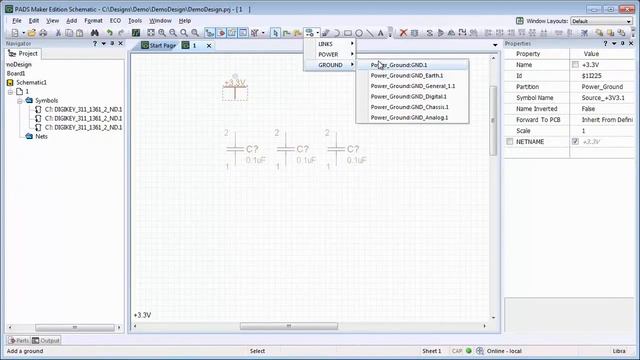This screenshot has height=360, width=640.
Task: Close the Navigator panel
Action: [x=120, y=43]
